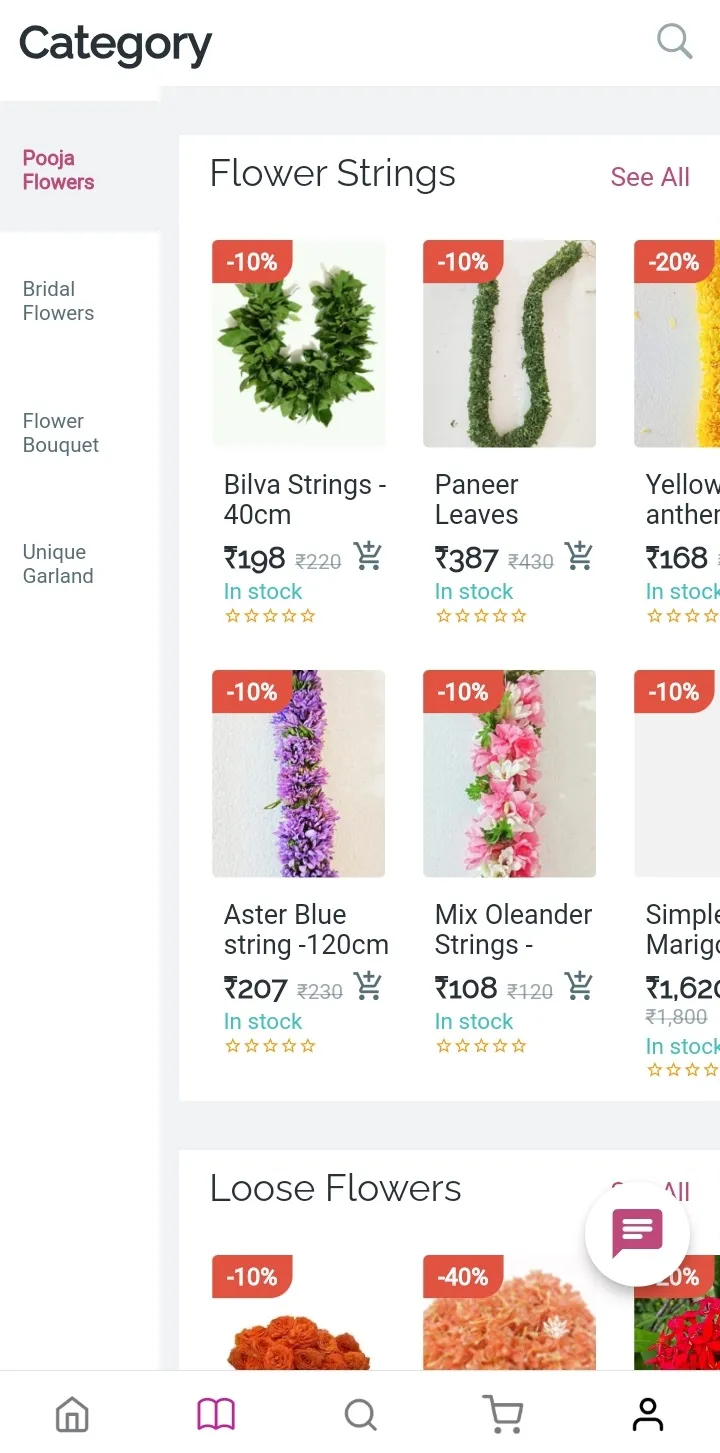Image resolution: width=720 pixels, height=1453 pixels.
Task: Open the category book icon tab
Action: point(216,1414)
